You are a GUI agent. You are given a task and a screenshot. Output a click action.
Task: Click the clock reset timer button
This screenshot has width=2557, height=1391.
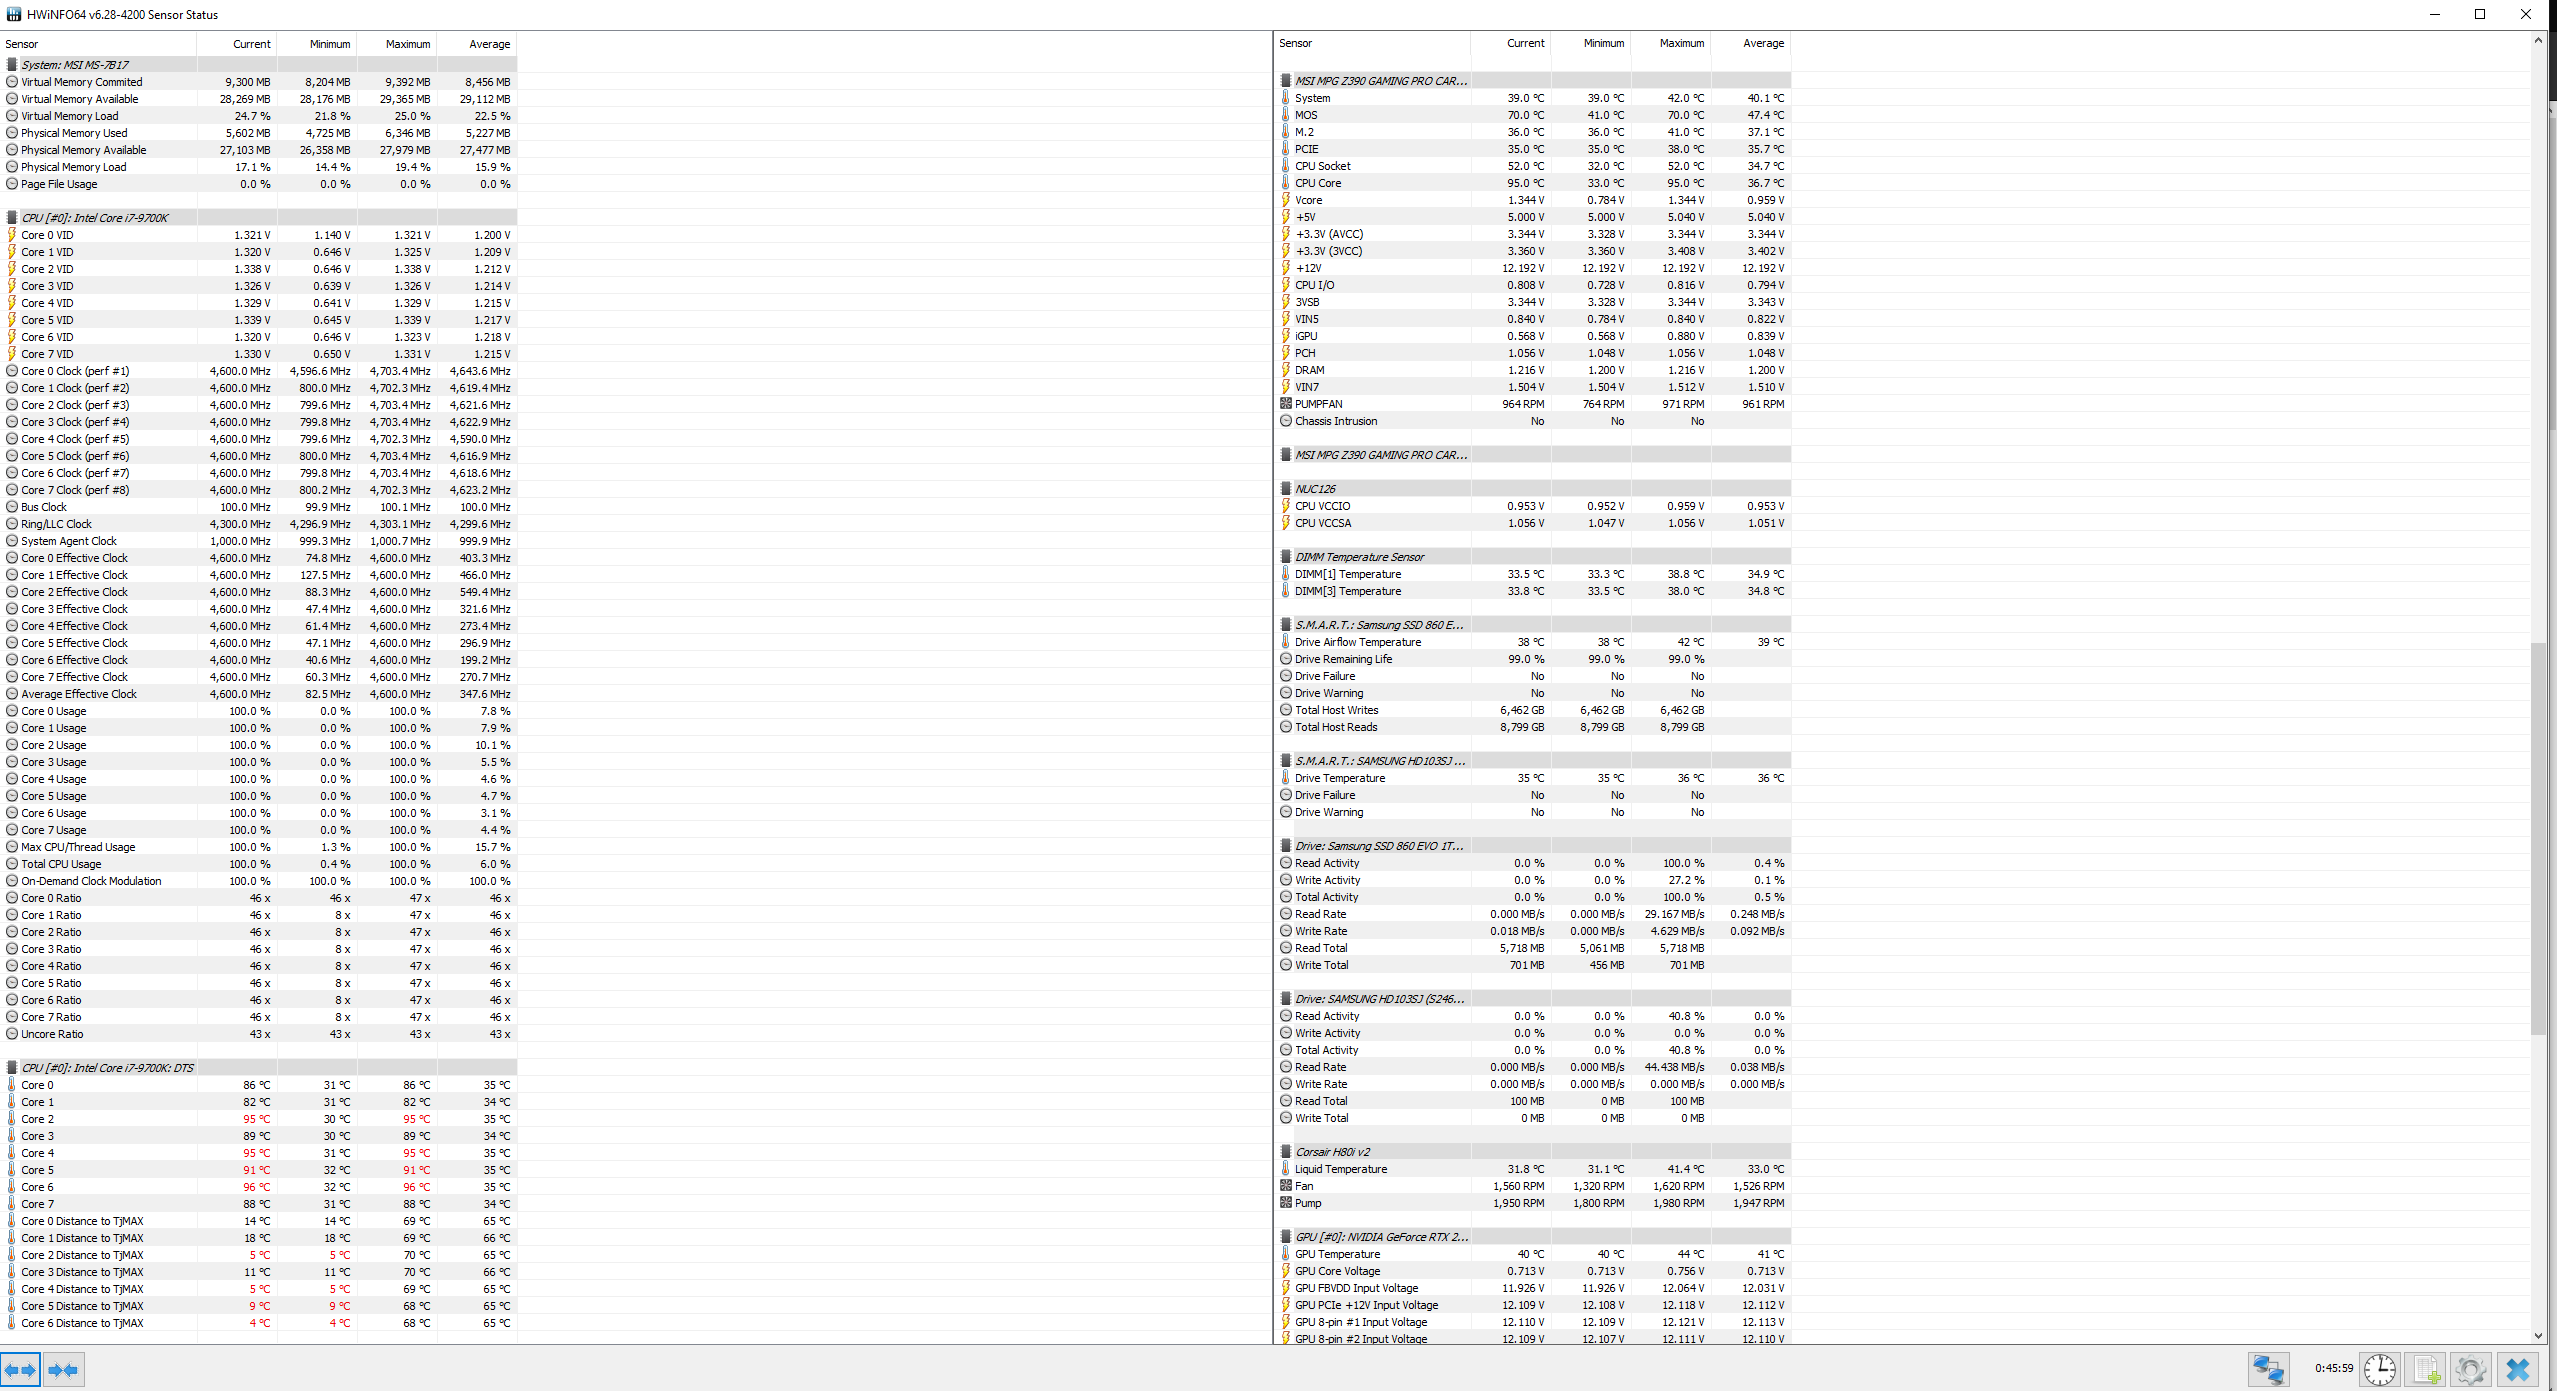point(2380,1369)
